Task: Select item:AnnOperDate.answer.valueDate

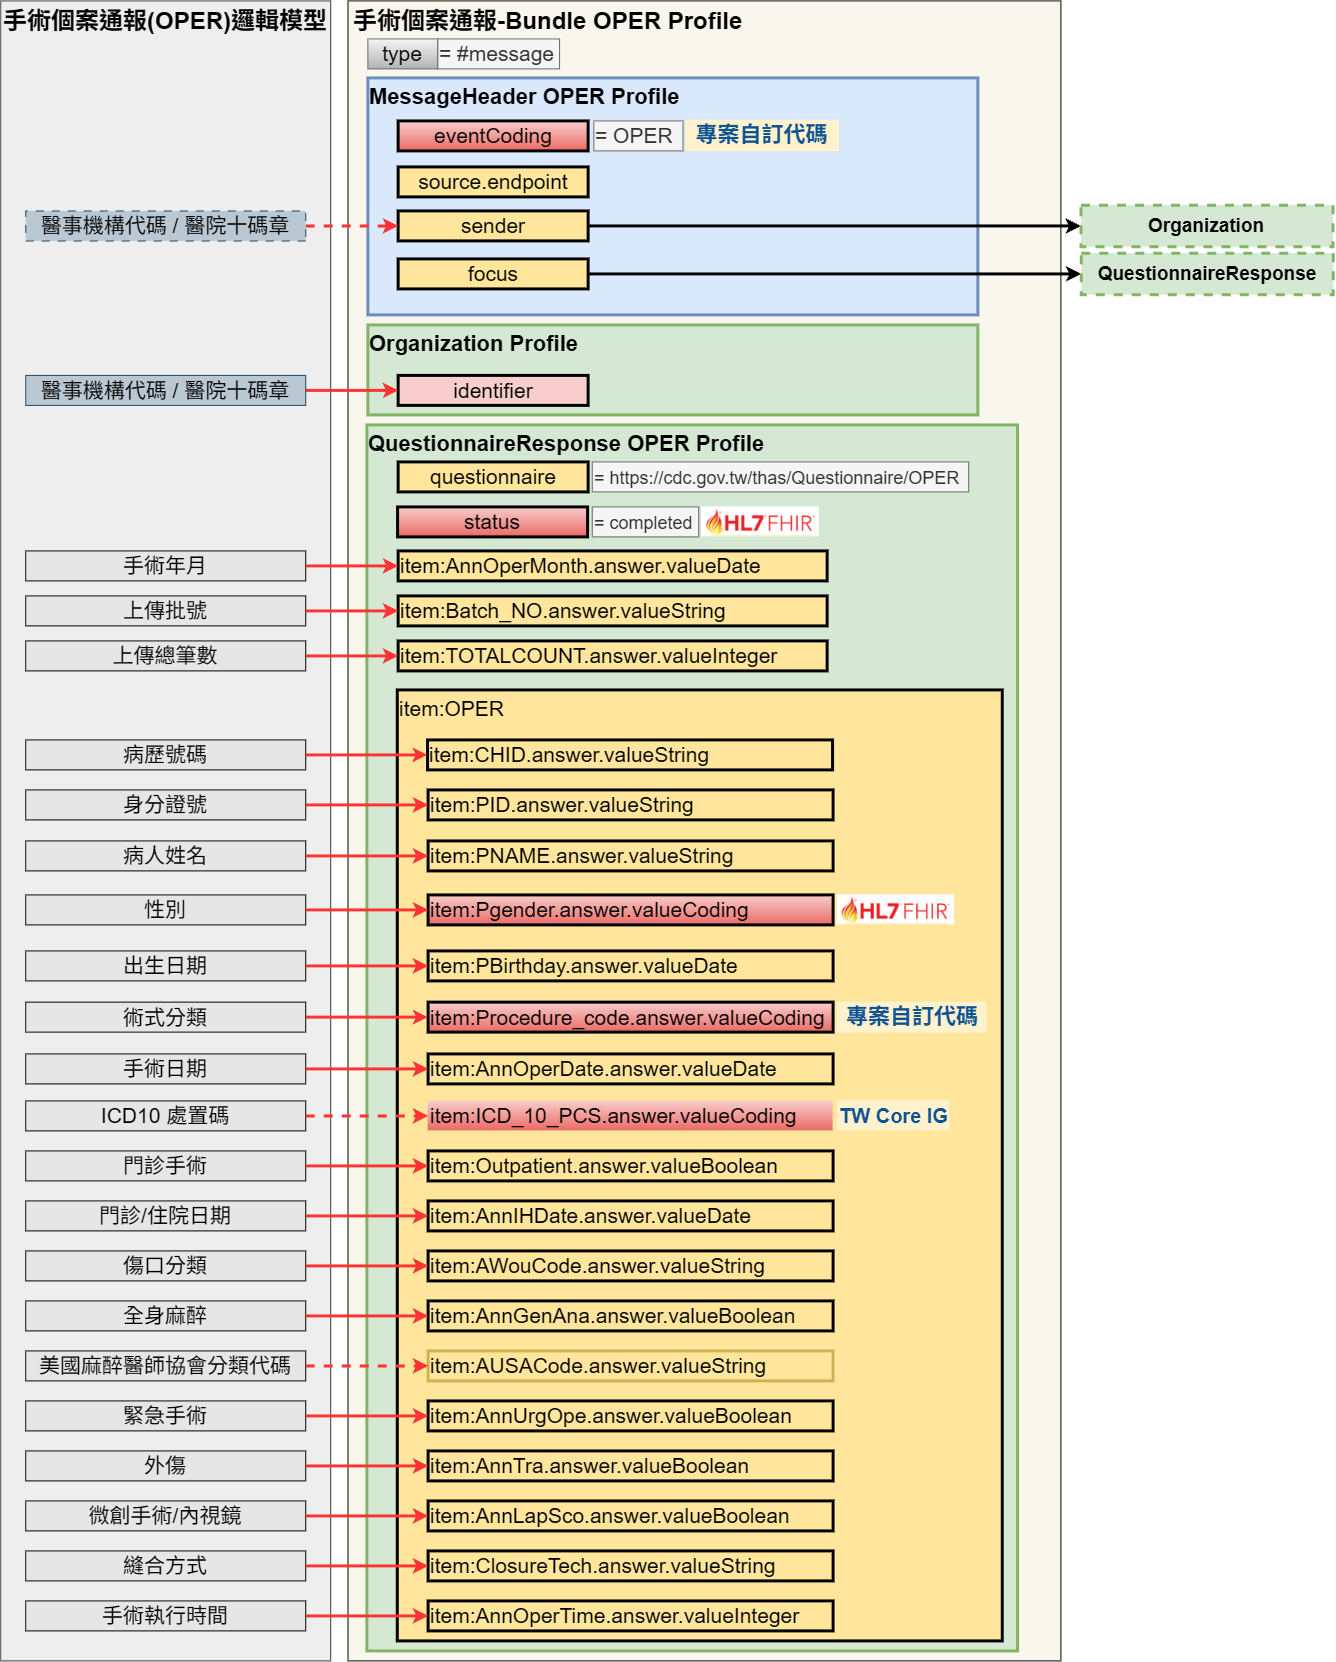Action: [630, 1069]
